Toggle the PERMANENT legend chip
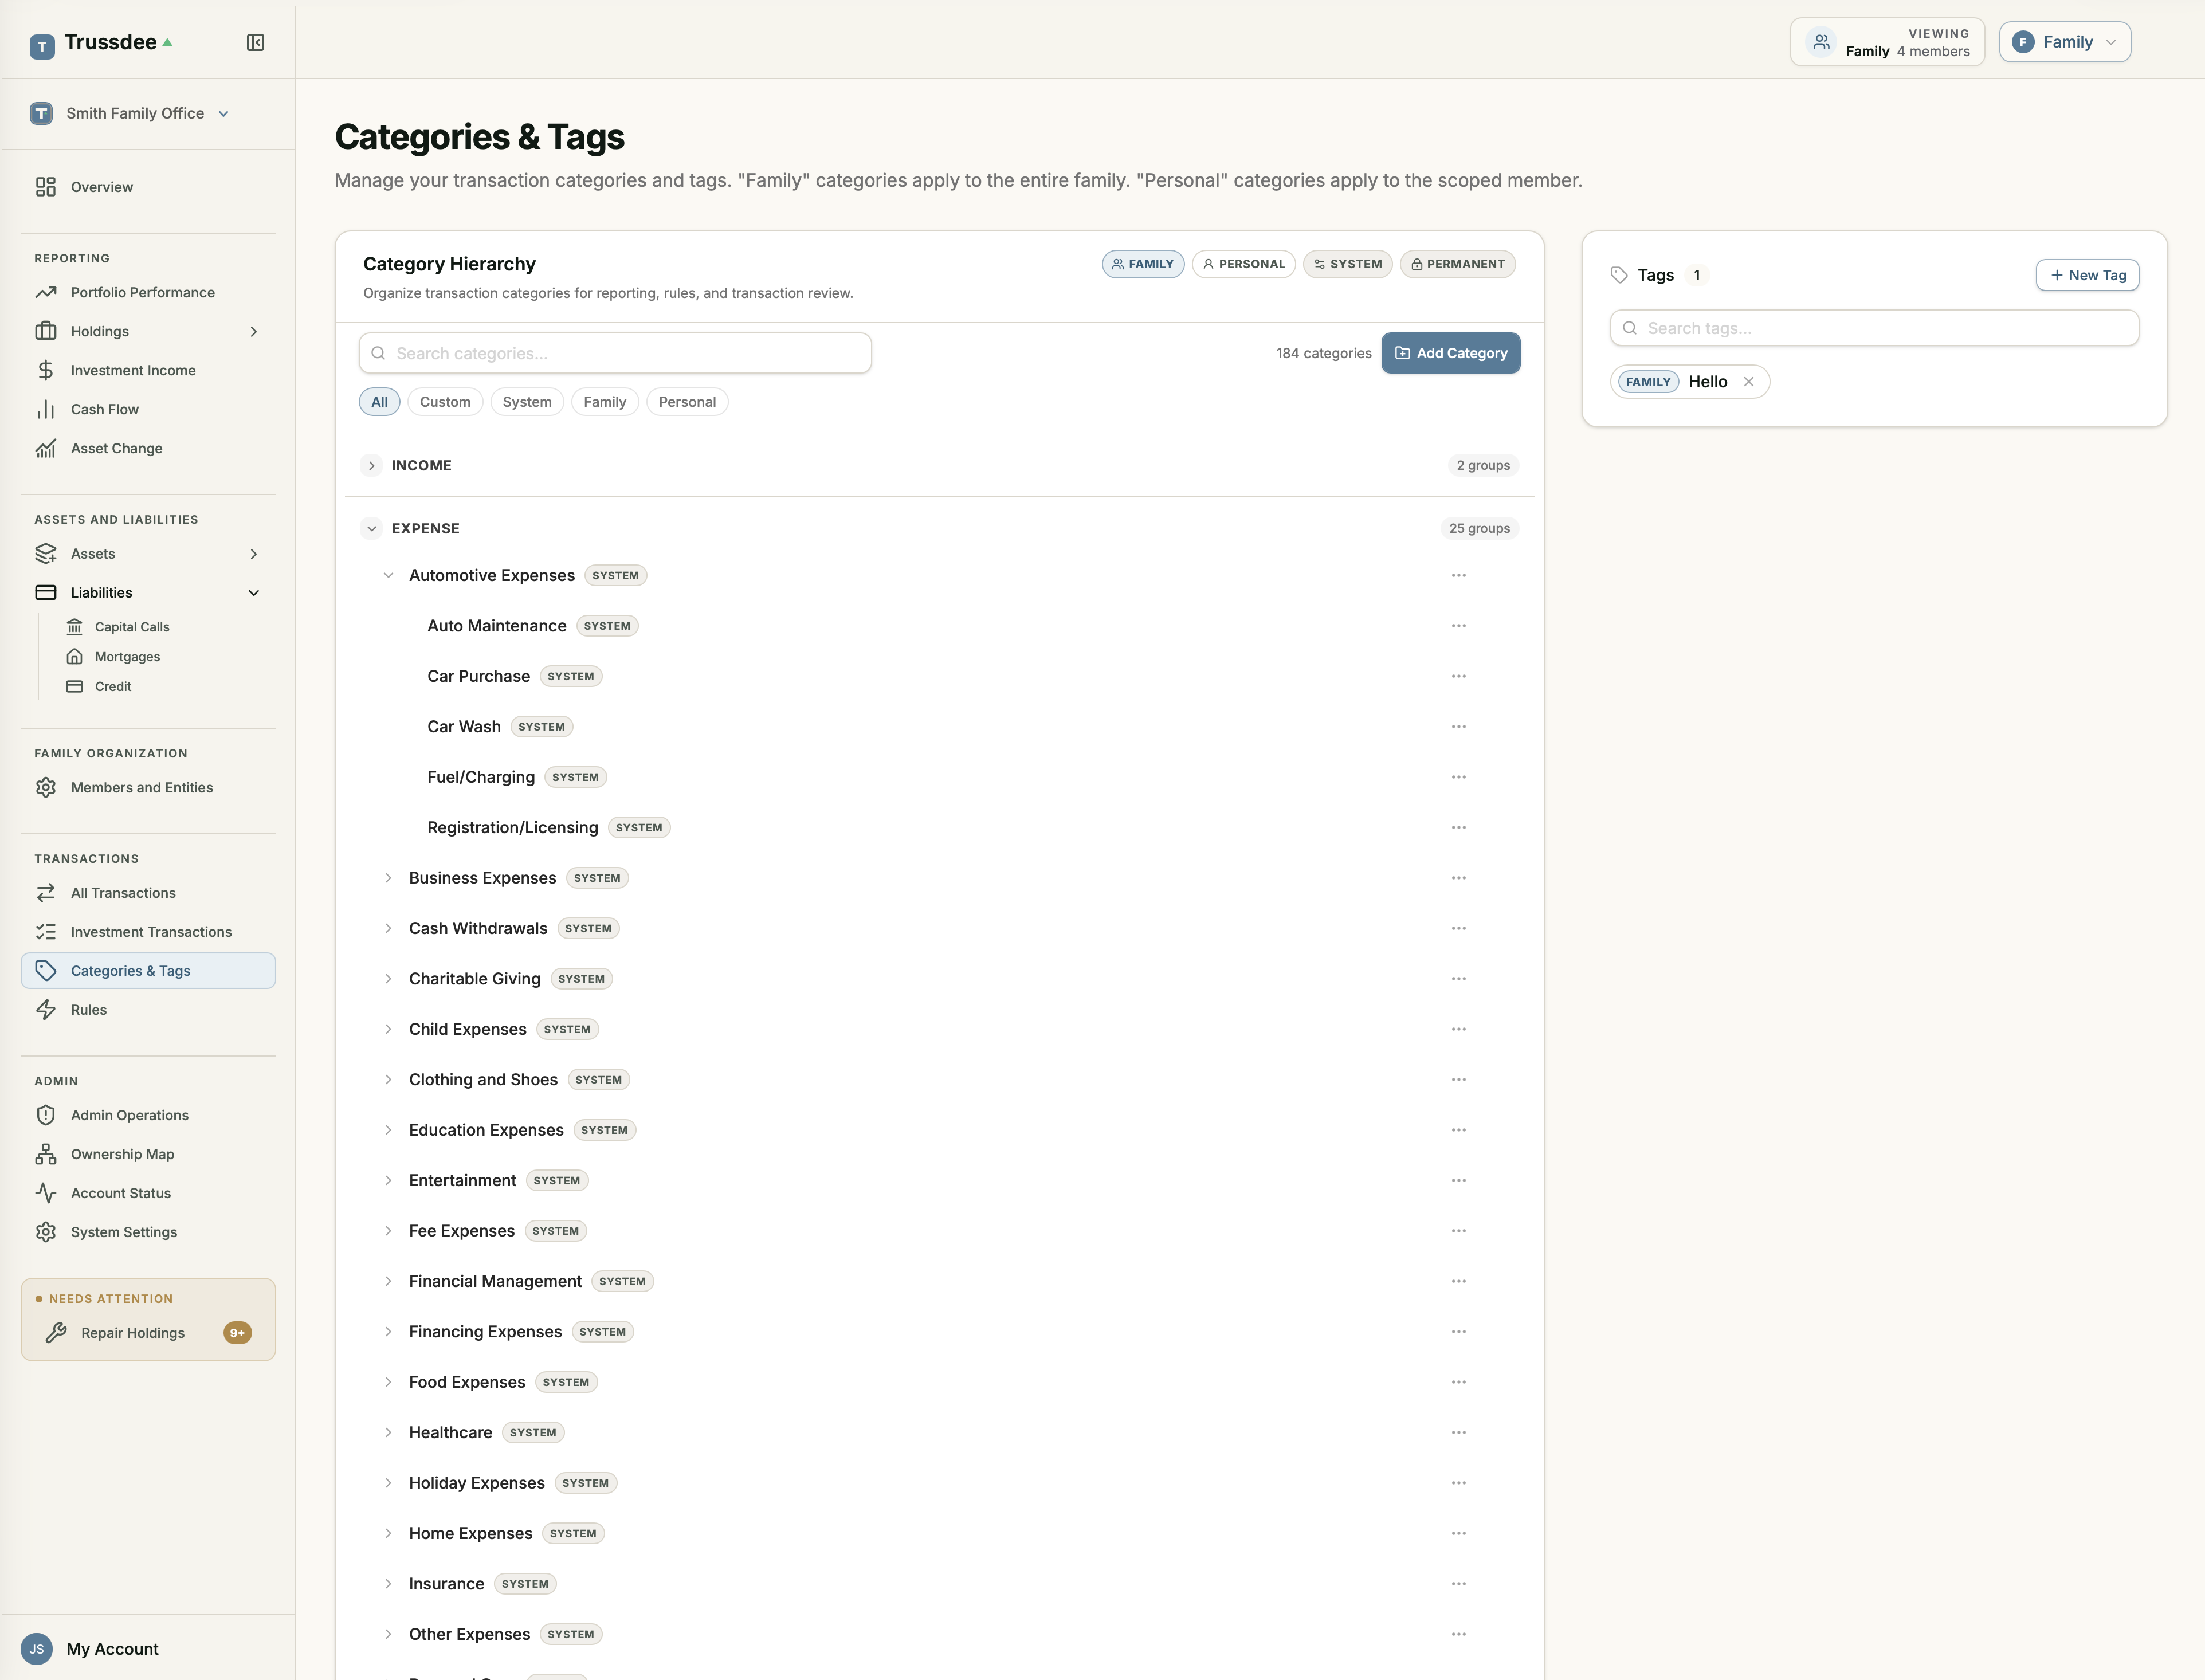 (x=1457, y=264)
